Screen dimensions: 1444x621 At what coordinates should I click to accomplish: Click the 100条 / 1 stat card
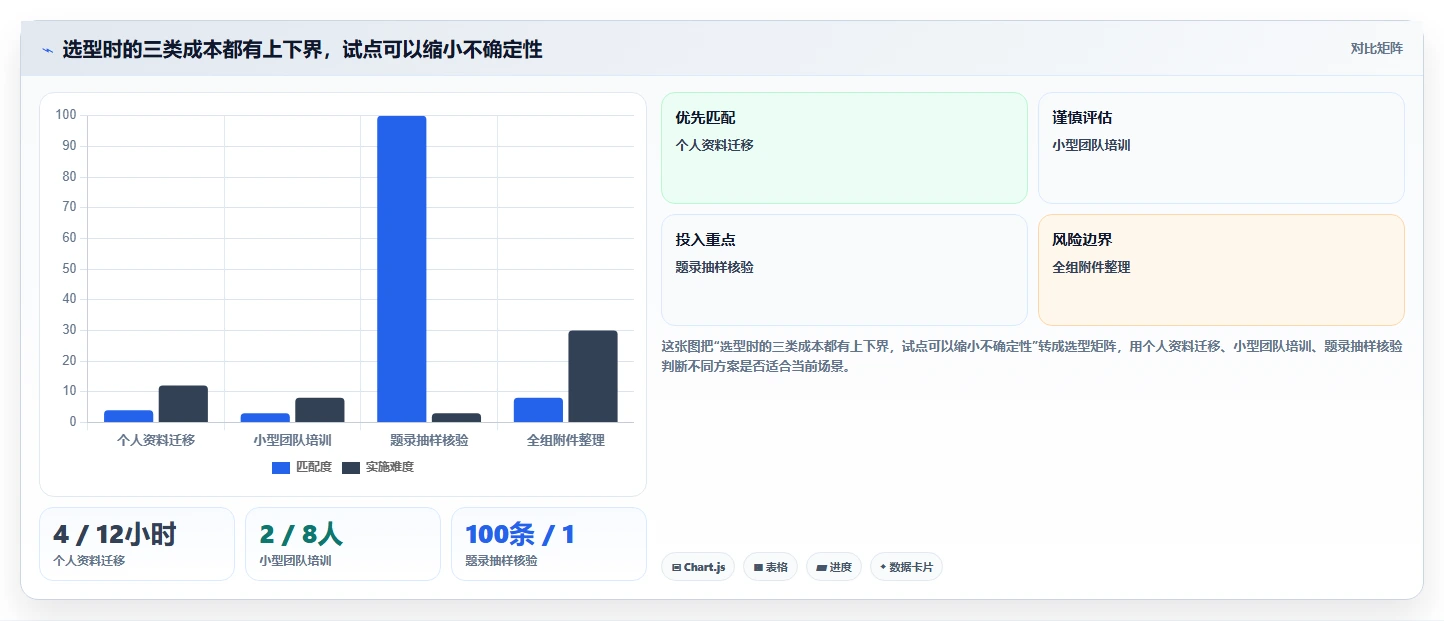click(549, 544)
